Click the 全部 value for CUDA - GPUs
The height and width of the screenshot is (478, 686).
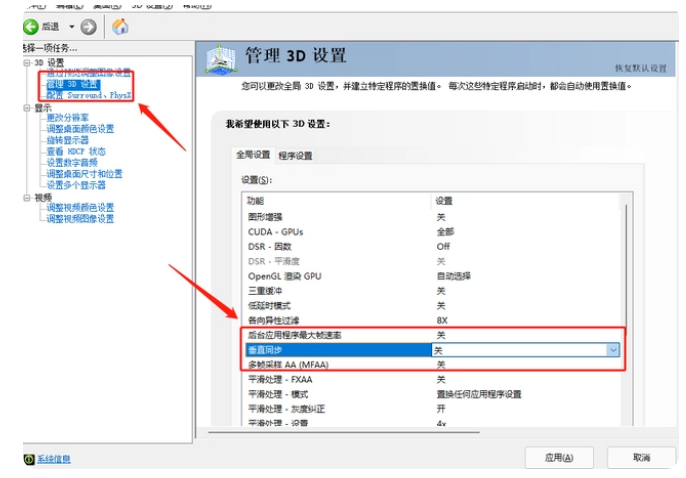click(x=445, y=232)
